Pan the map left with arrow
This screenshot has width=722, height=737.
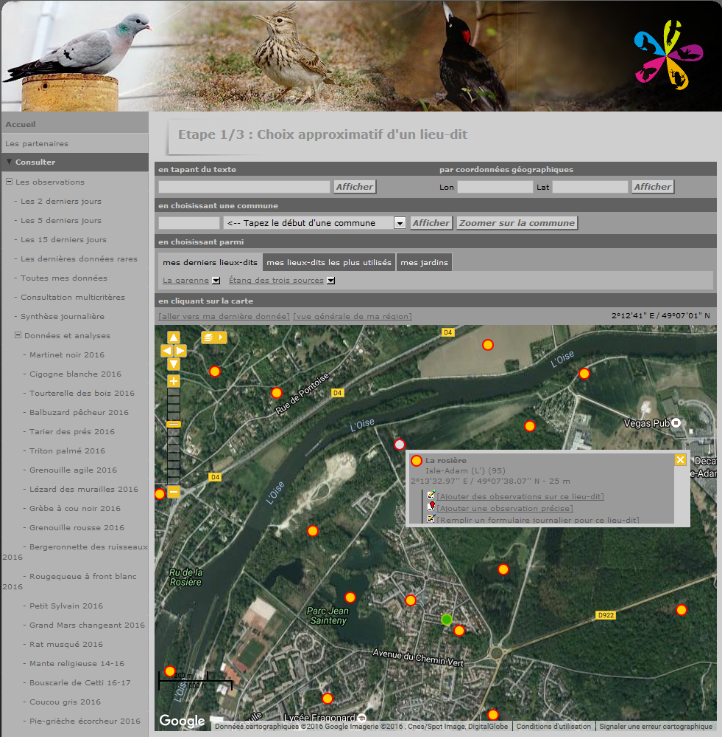click(x=167, y=351)
